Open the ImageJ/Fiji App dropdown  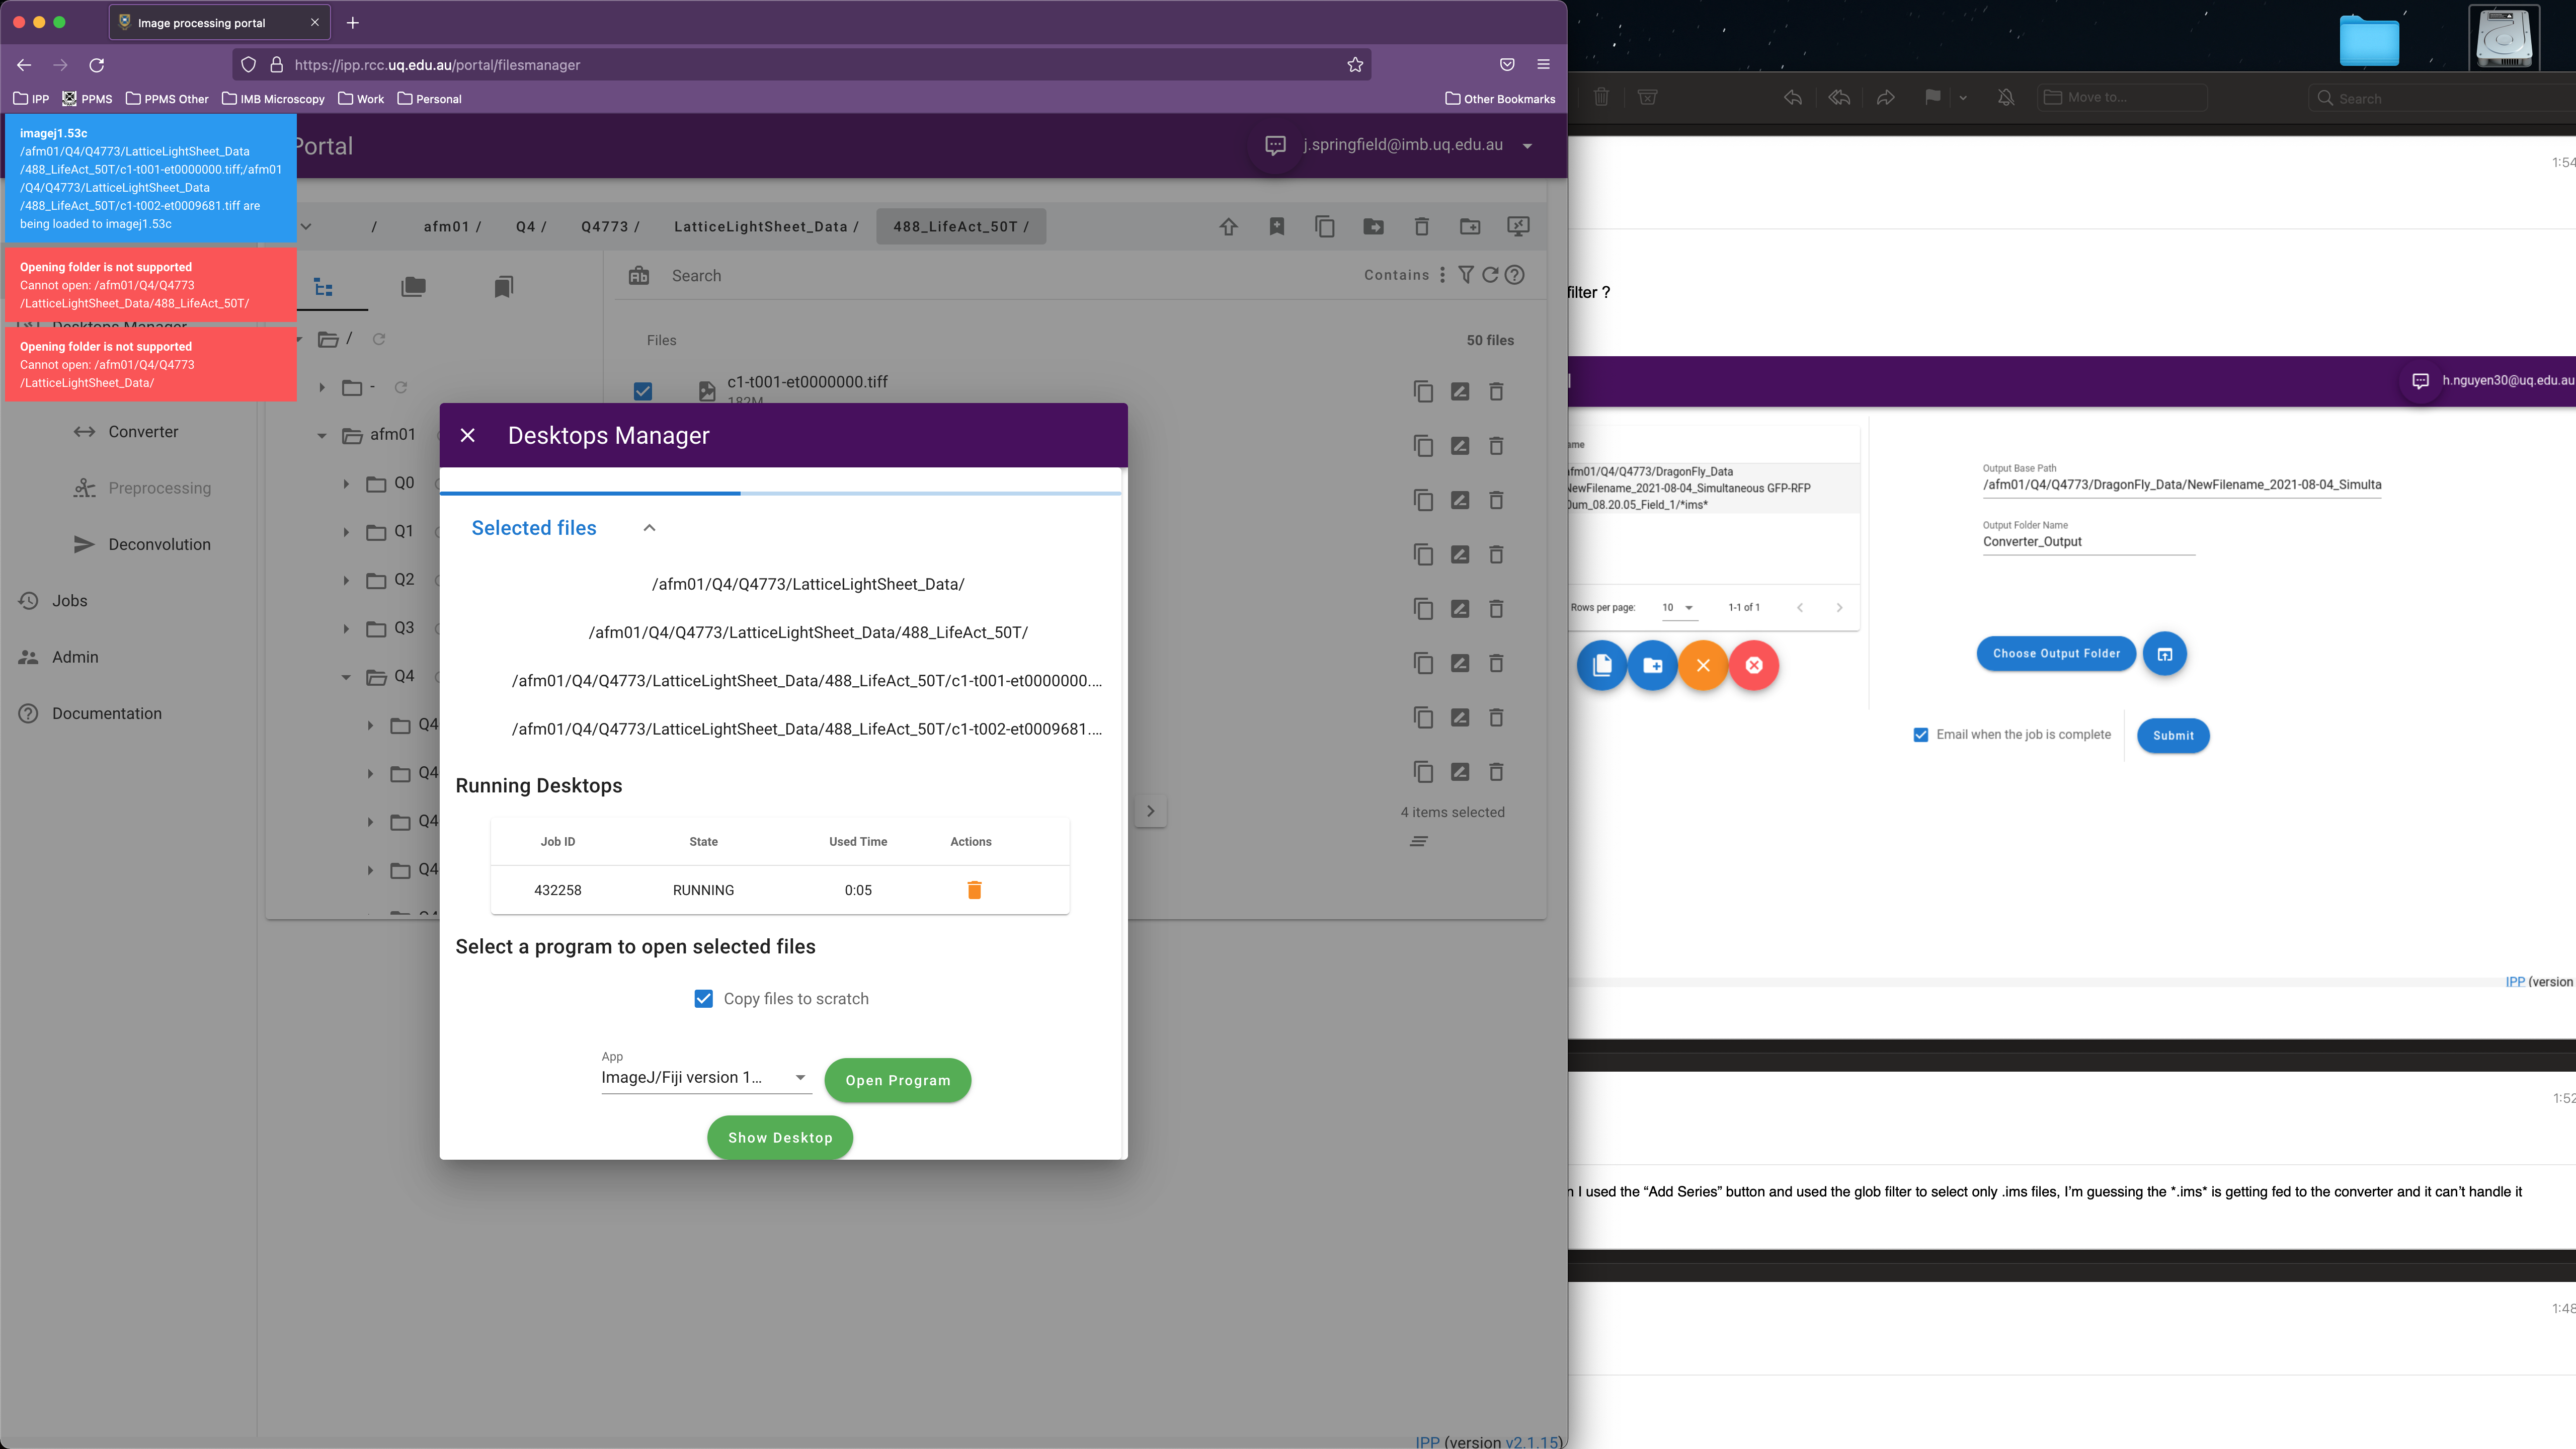point(705,1078)
